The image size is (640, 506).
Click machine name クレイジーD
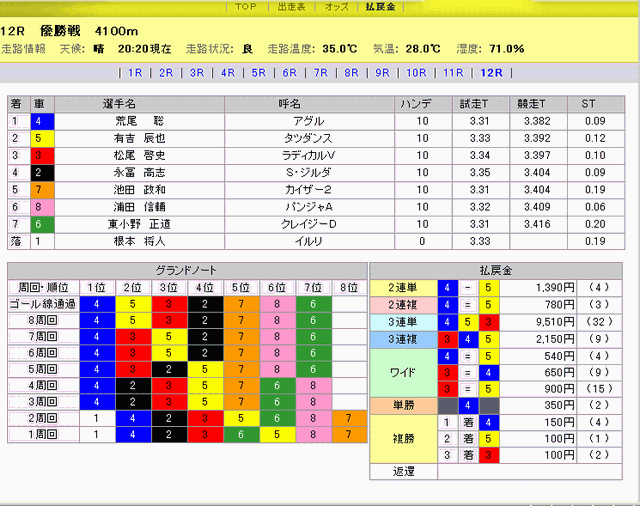click(x=309, y=224)
